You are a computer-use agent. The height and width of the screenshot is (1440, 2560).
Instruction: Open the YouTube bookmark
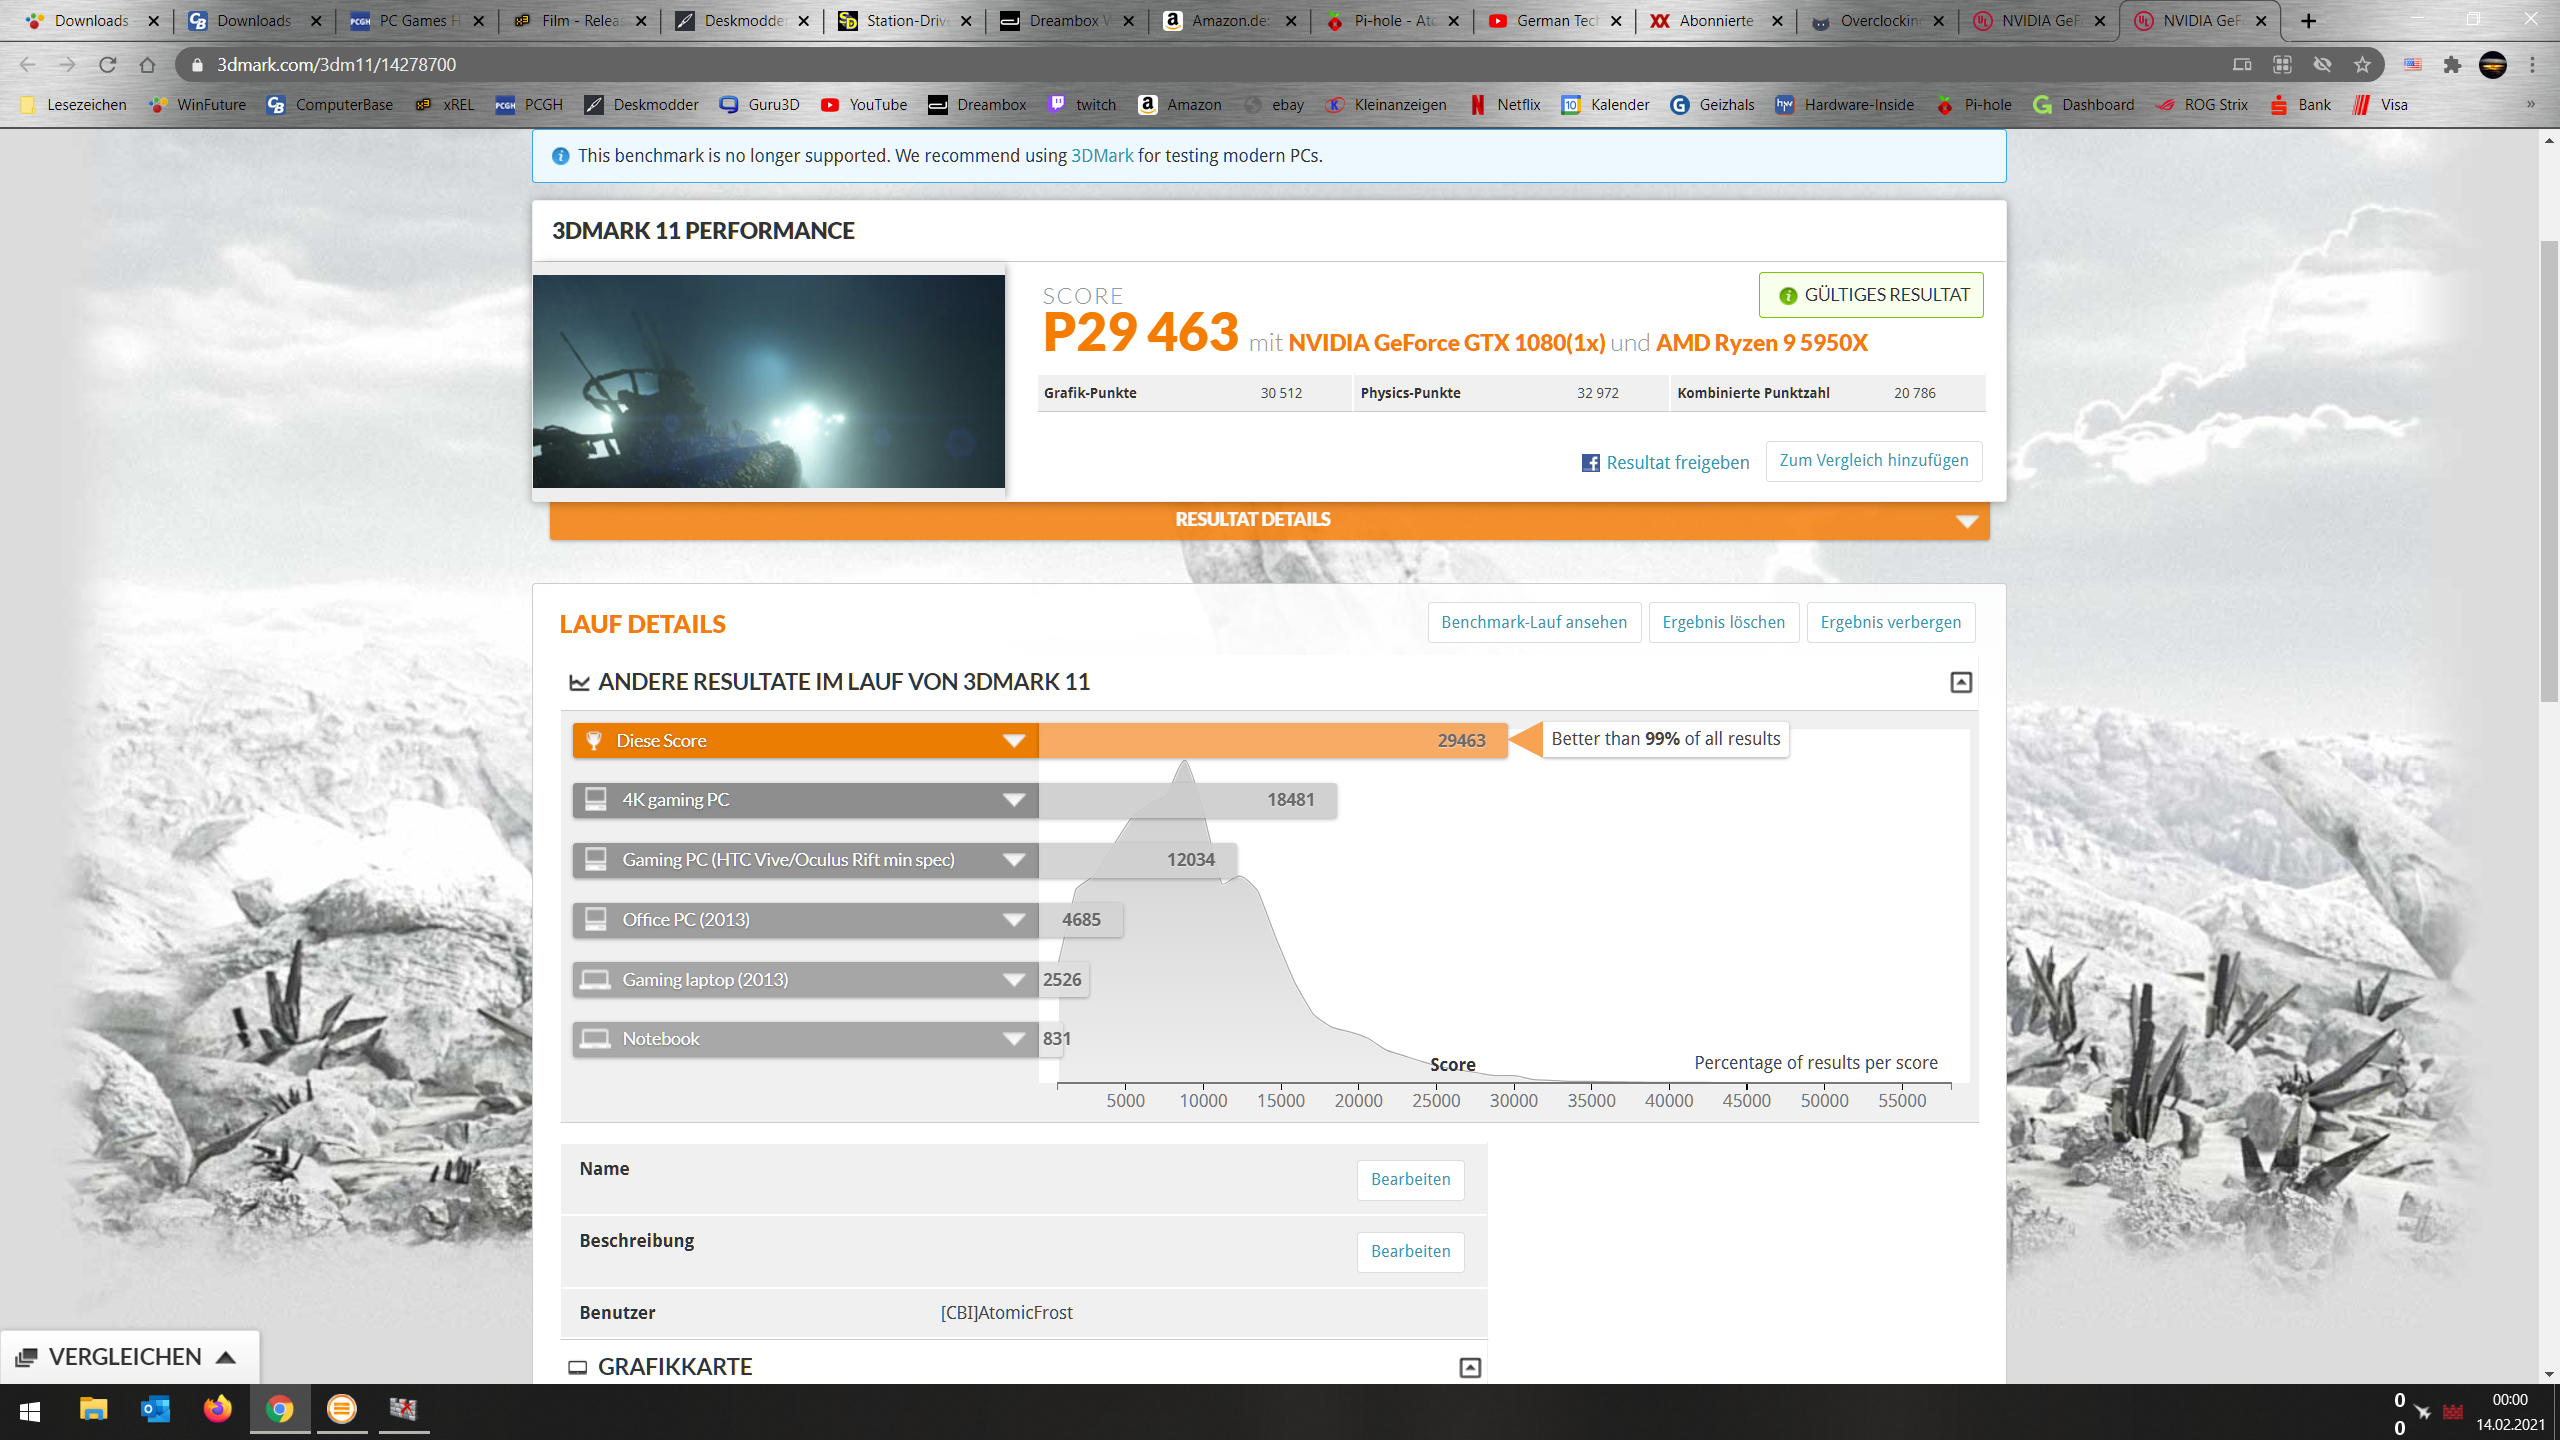click(x=864, y=105)
